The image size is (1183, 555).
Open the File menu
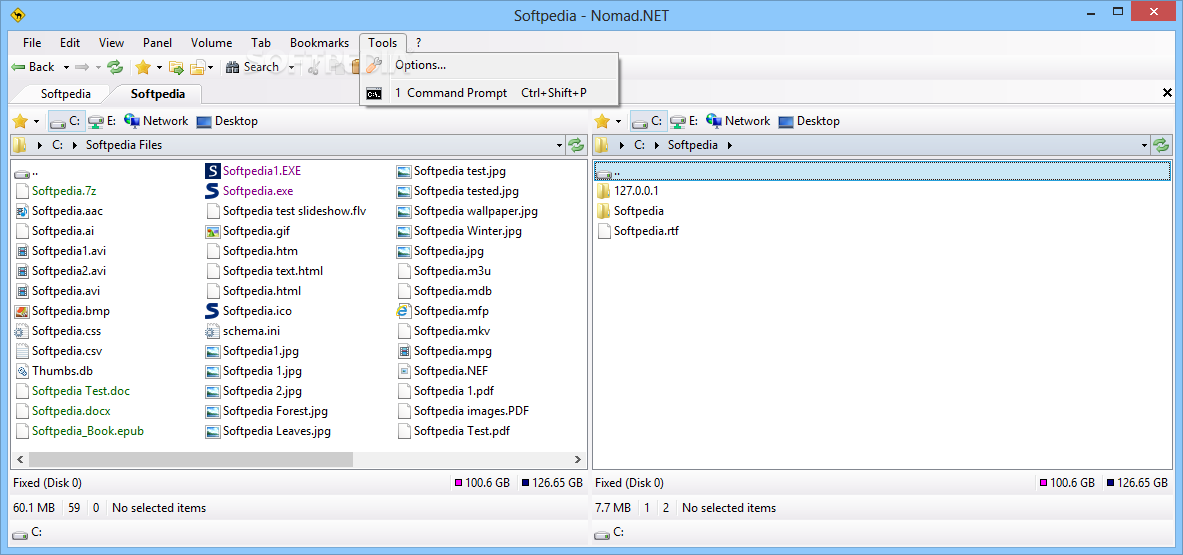point(32,43)
